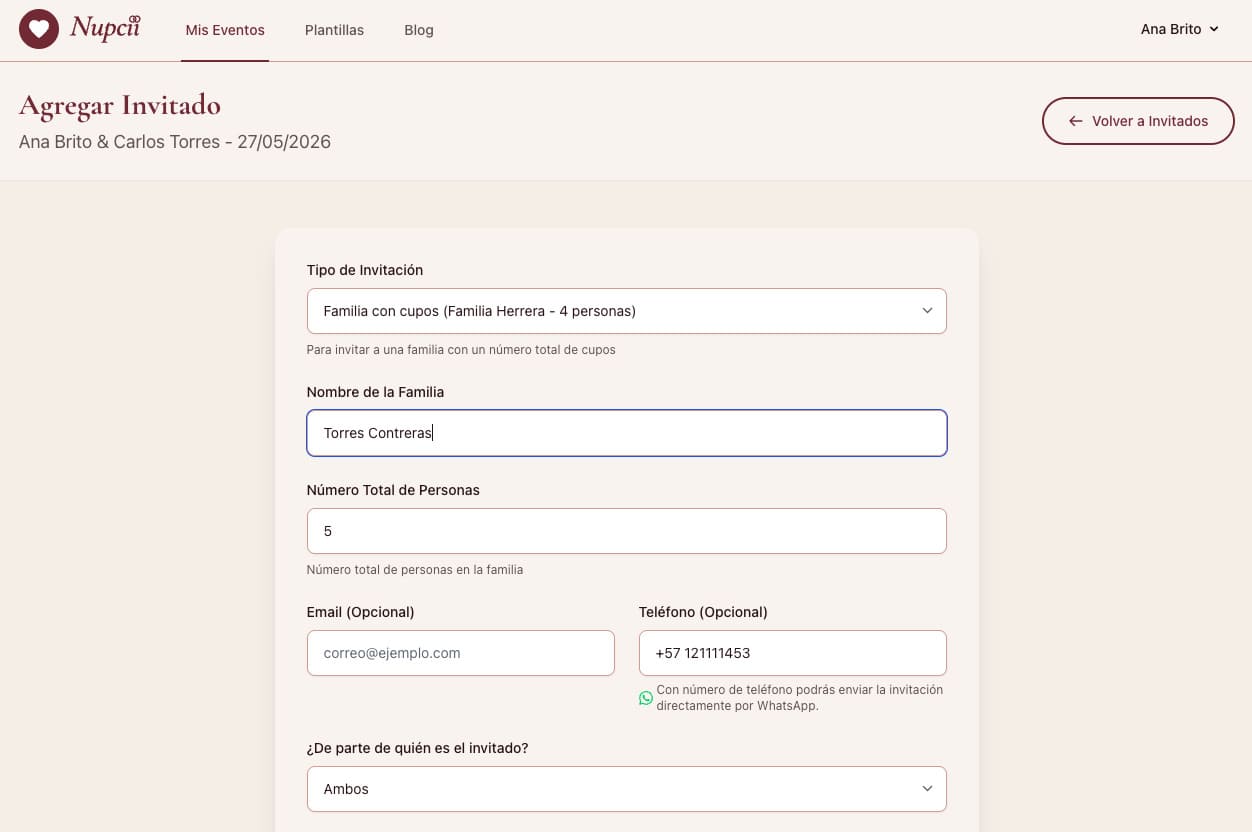1252x832 pixels.
Task: Click the Nupcii heart logo icon
Action: pos(39,29)
